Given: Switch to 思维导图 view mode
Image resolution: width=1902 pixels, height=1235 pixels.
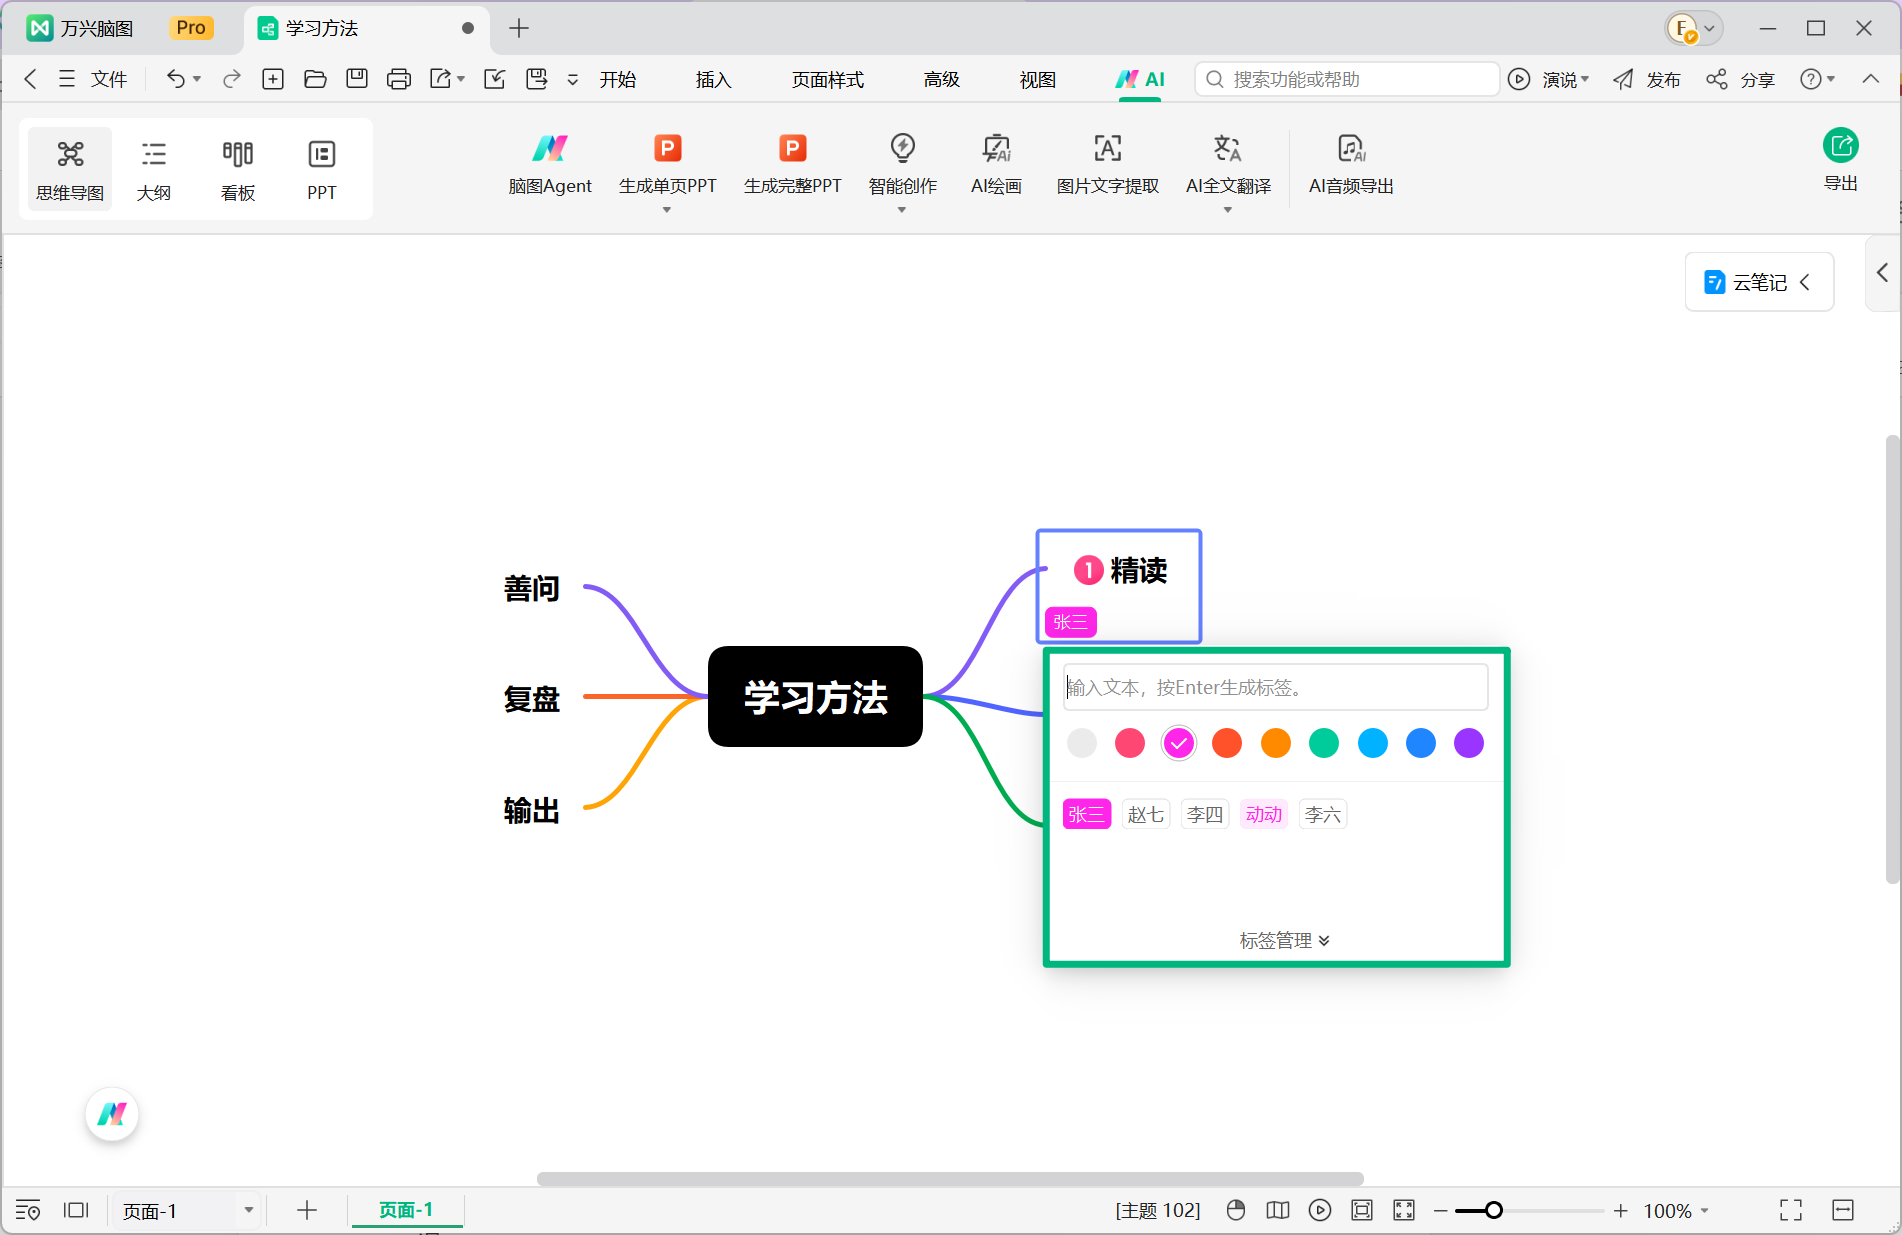Looking at the screenshot, I should [x=70, y=168].
